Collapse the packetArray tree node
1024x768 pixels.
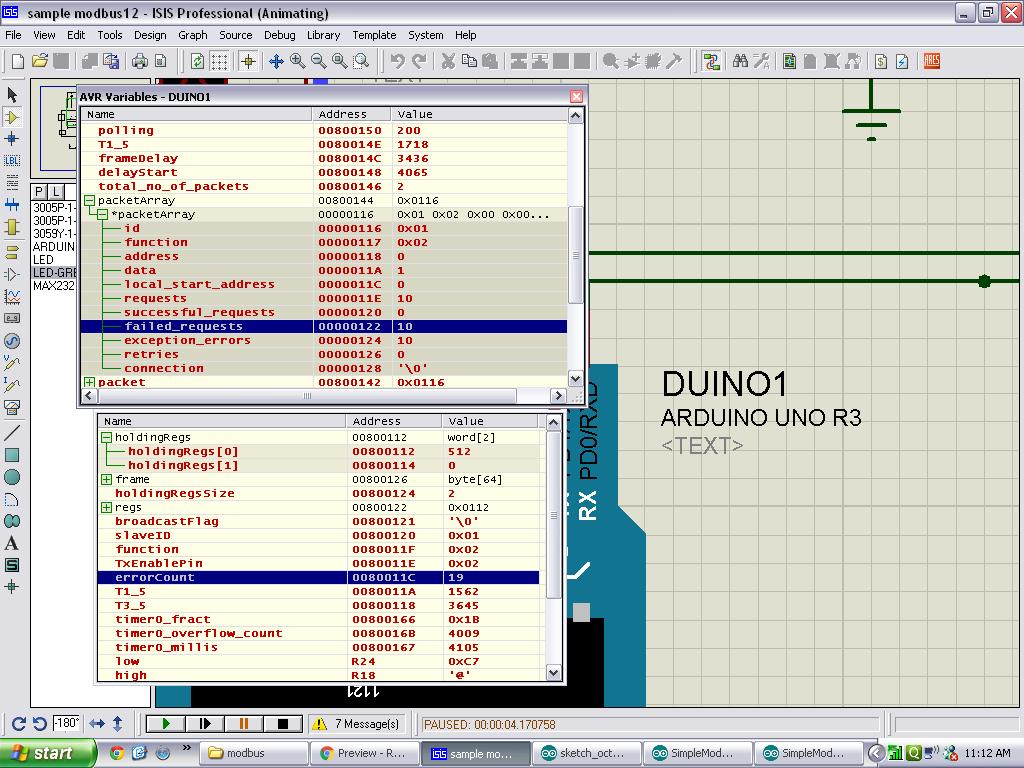(x=89, y=200)
